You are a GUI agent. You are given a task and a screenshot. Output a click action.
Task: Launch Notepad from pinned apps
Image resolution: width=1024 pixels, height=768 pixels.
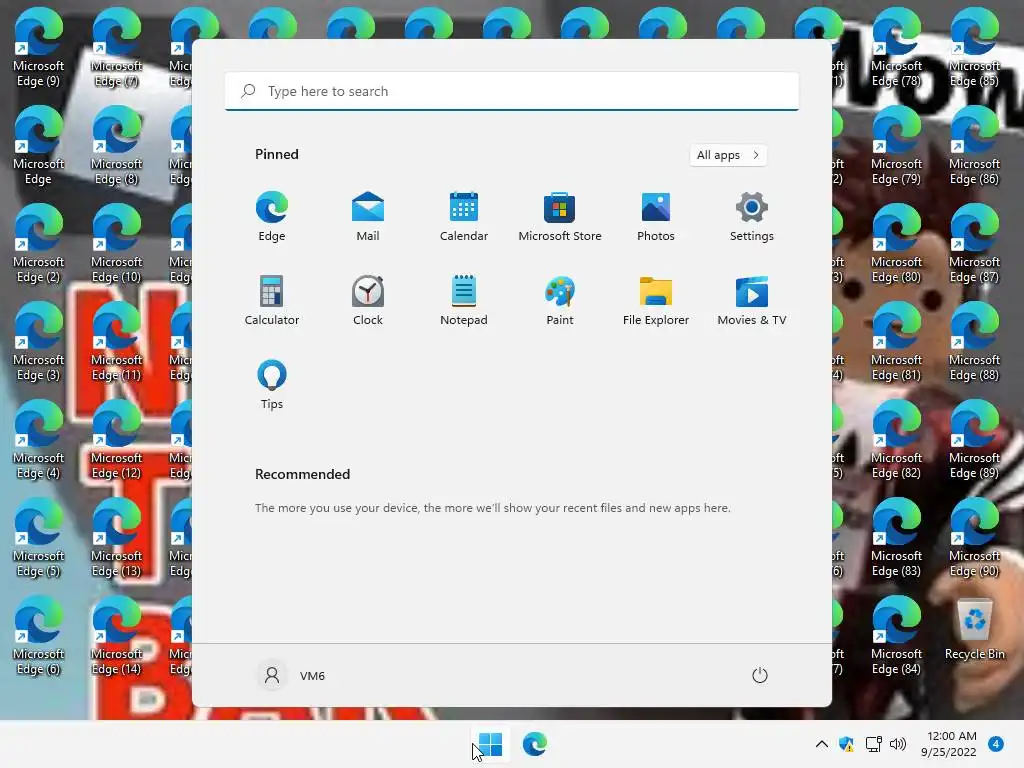[464, 300]
